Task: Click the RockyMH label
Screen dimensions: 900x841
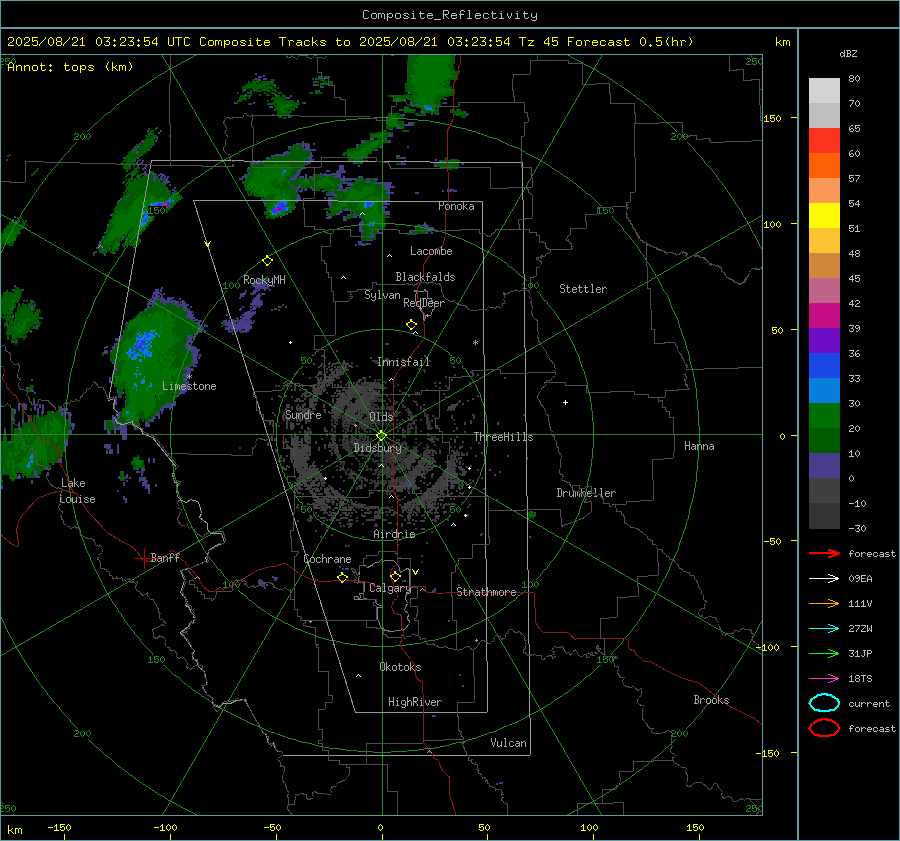Action: (x=264, y=280)
